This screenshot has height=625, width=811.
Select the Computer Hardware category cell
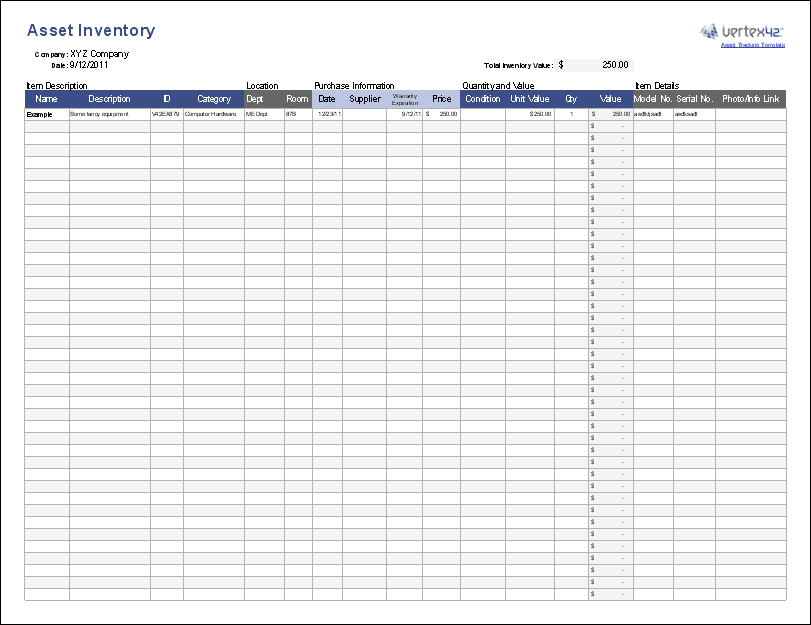point(210,114)
